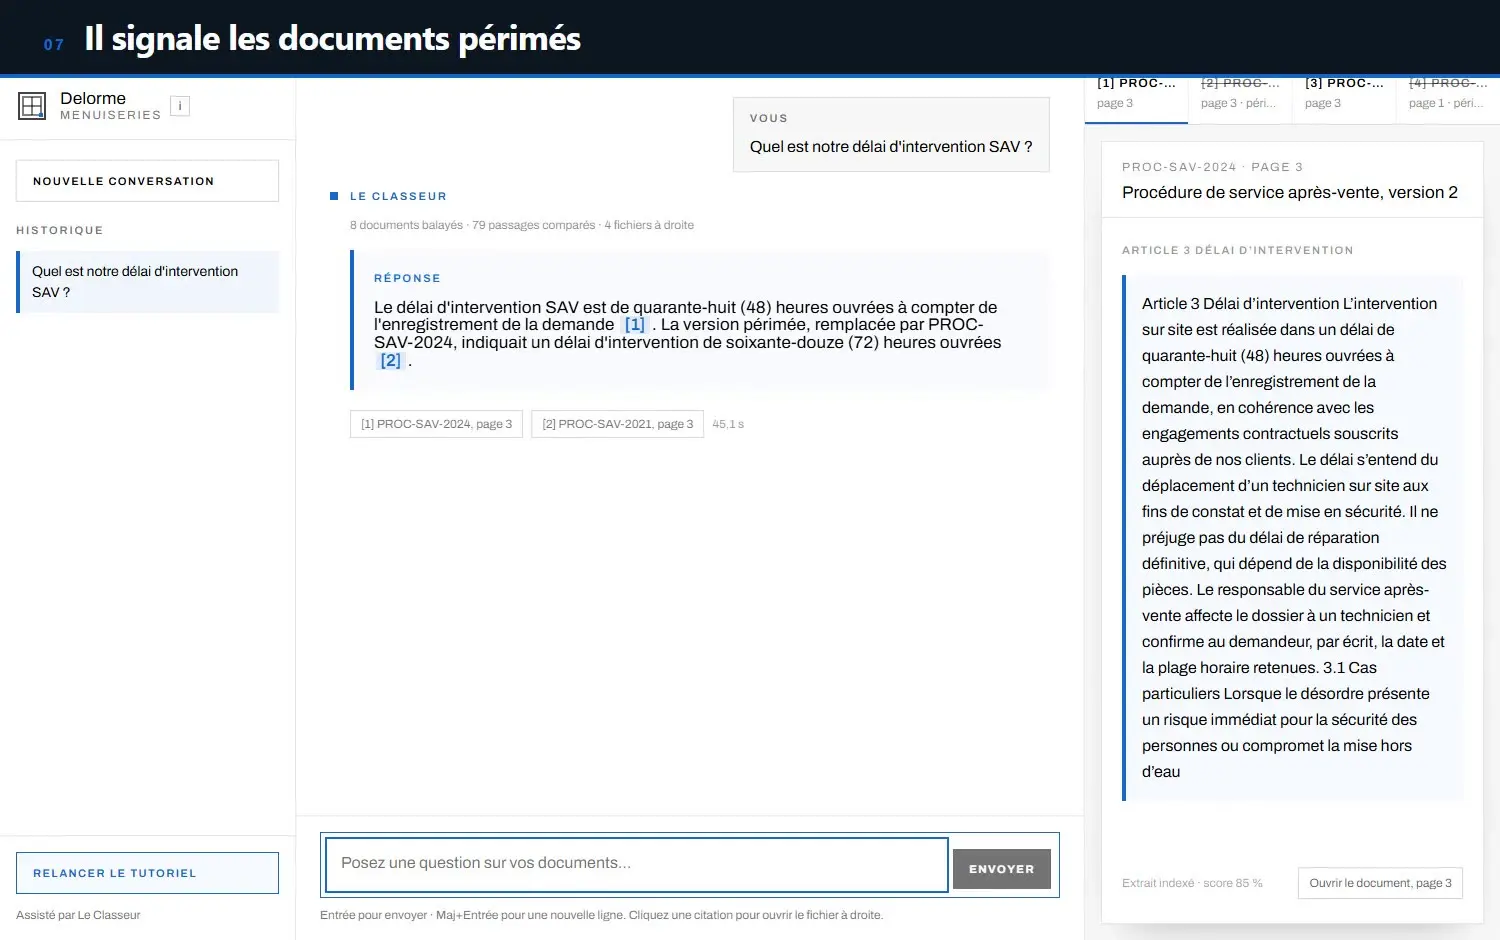Viewport: 1500px width, 940px height.
Task: Focus the question input field
Action: (637, 864)
